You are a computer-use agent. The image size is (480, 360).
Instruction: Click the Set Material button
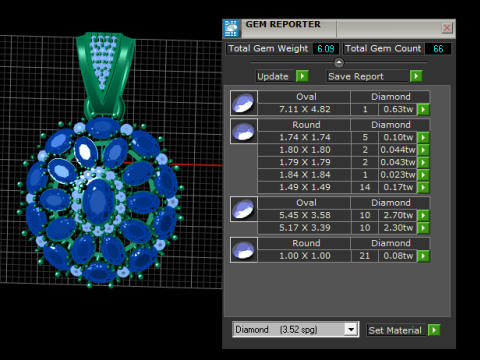point(396,330)
